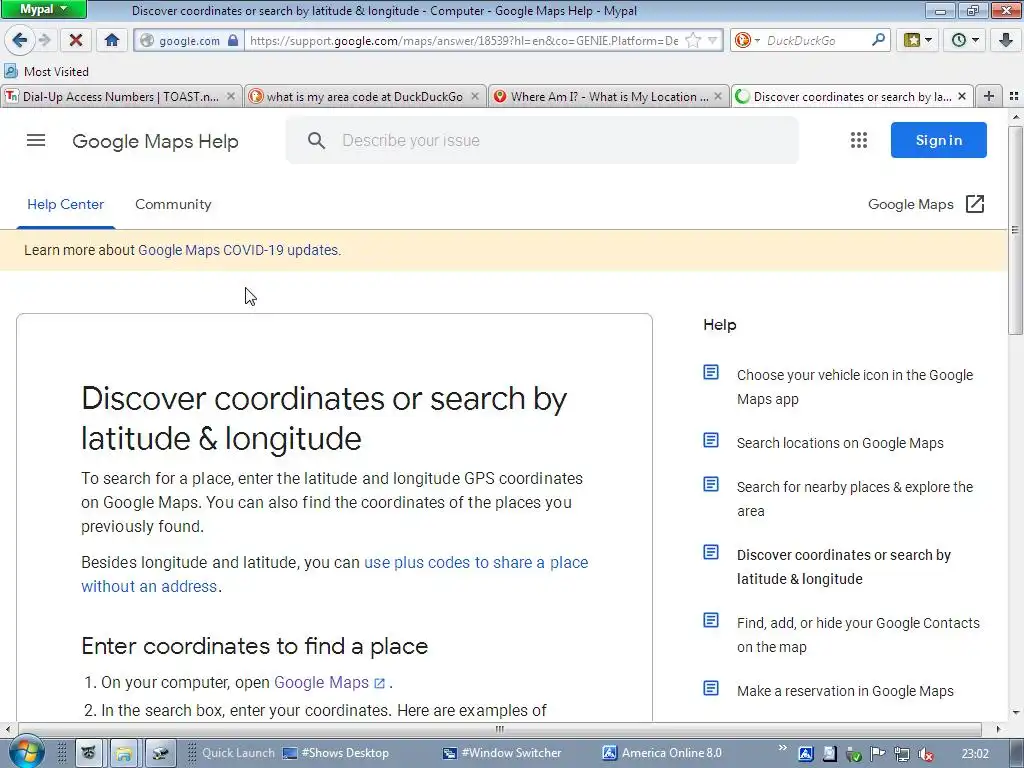Click the Action Center flag tray icon
This screenshot has height=768, width=1024.
click(x=877, y=754)
